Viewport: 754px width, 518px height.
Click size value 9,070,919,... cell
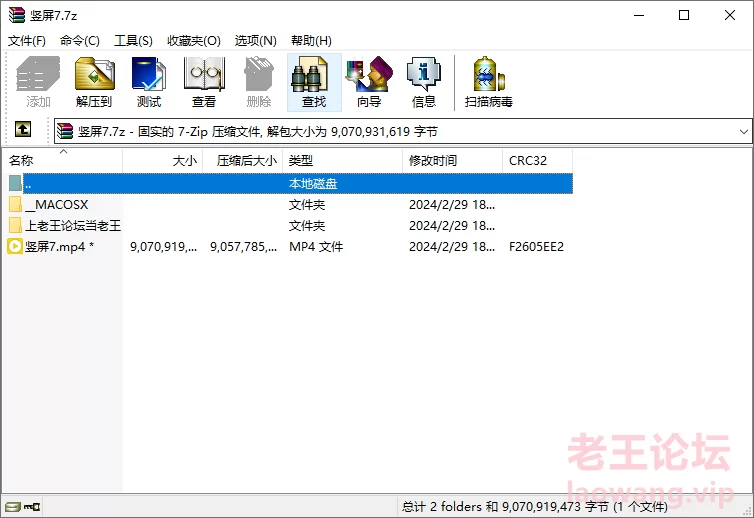[163, 247]
